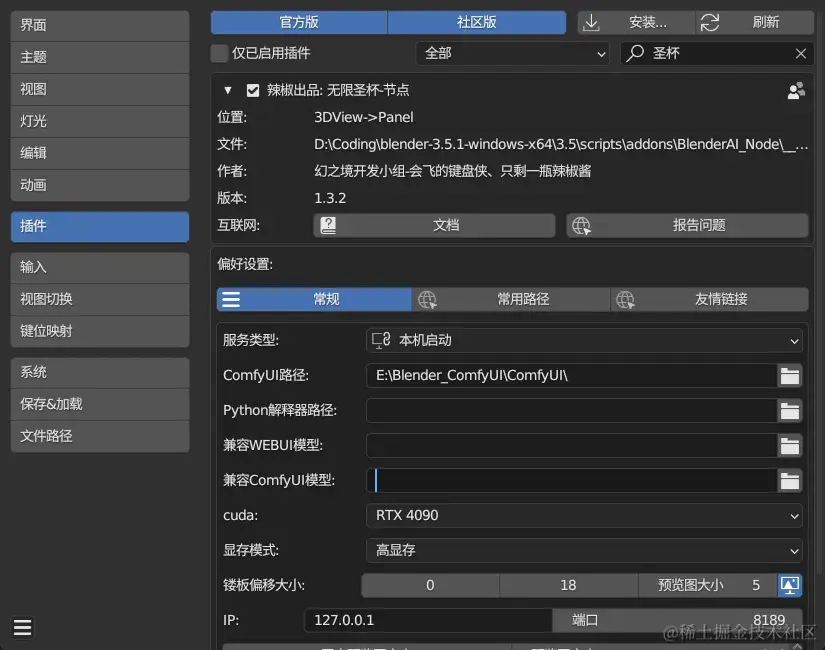Click the 报告问题 button
The width and height of the screenshot is (825, 650).
[687, 226]
